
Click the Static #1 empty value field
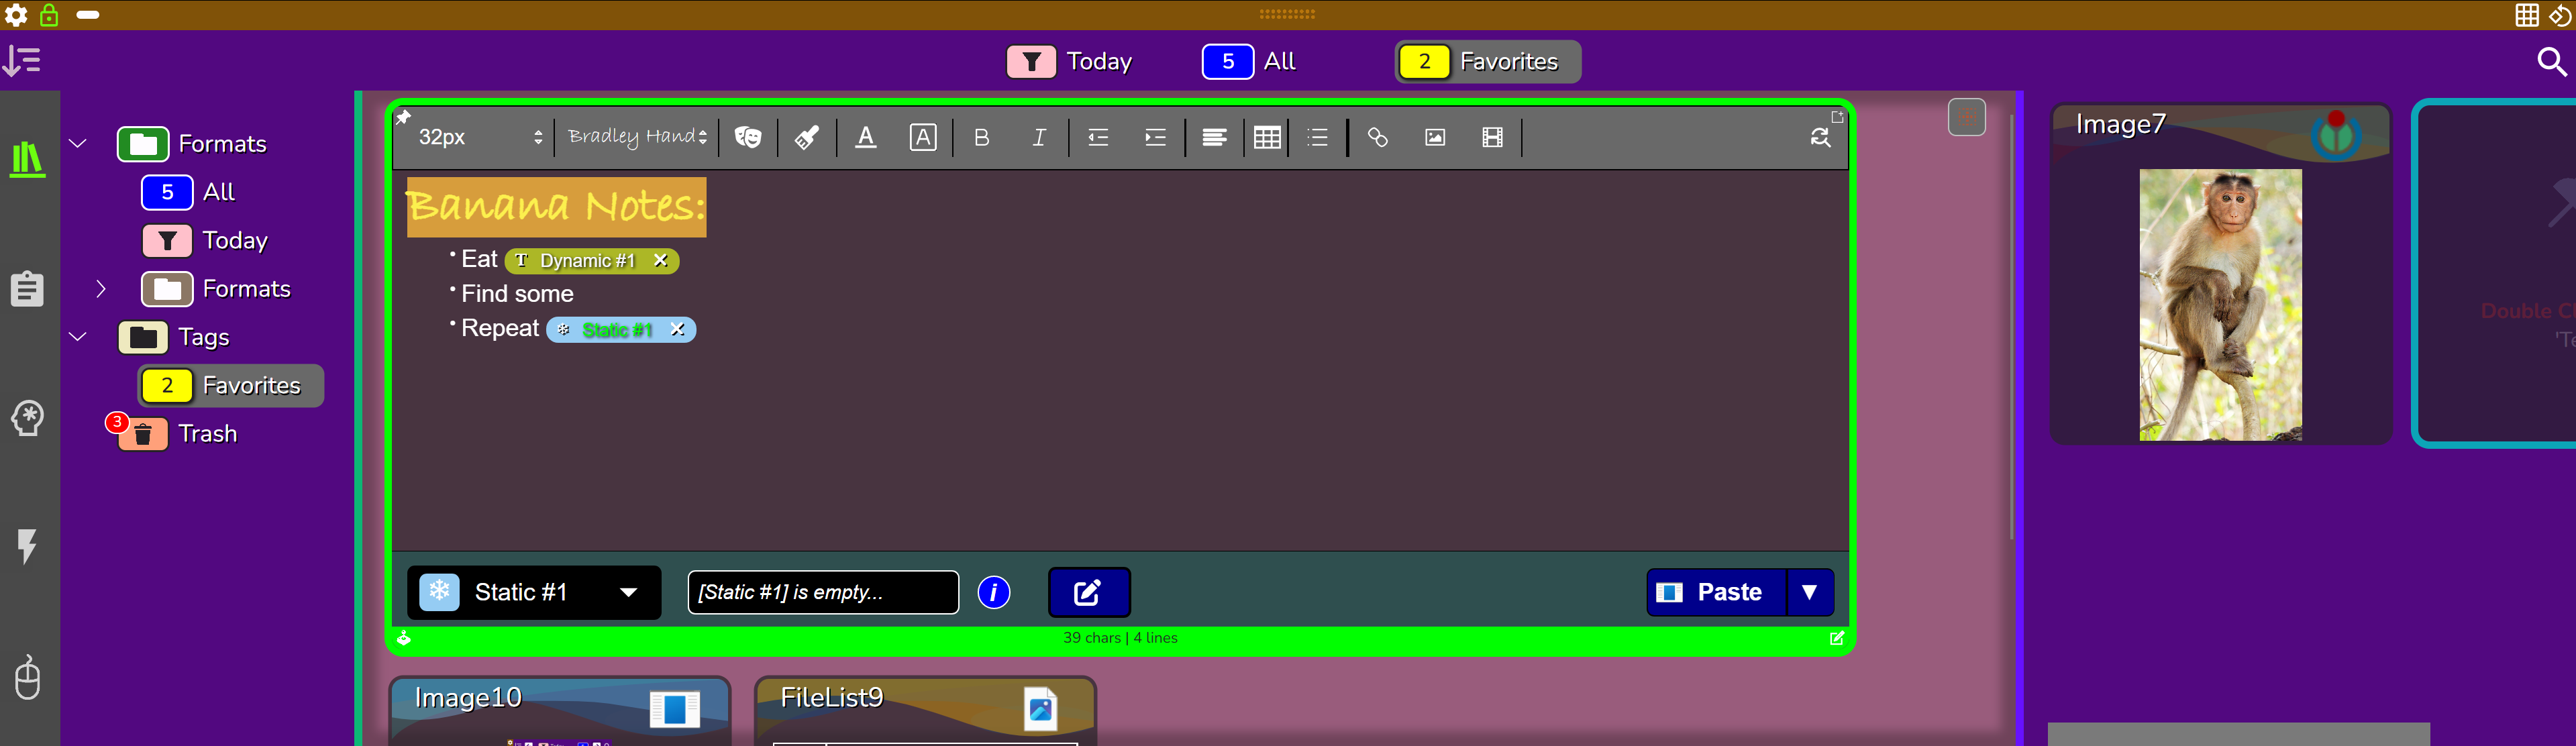(x=822, y=592)
